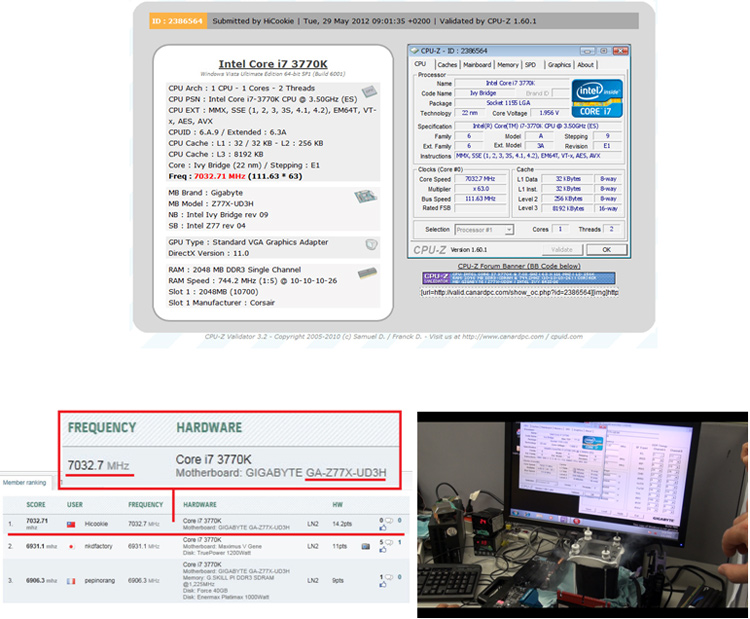The image size is (750, 619).
Task: Click the Bus Speed 111.63 MHz field
Action: pyautogui.click(x=480, y=199)
